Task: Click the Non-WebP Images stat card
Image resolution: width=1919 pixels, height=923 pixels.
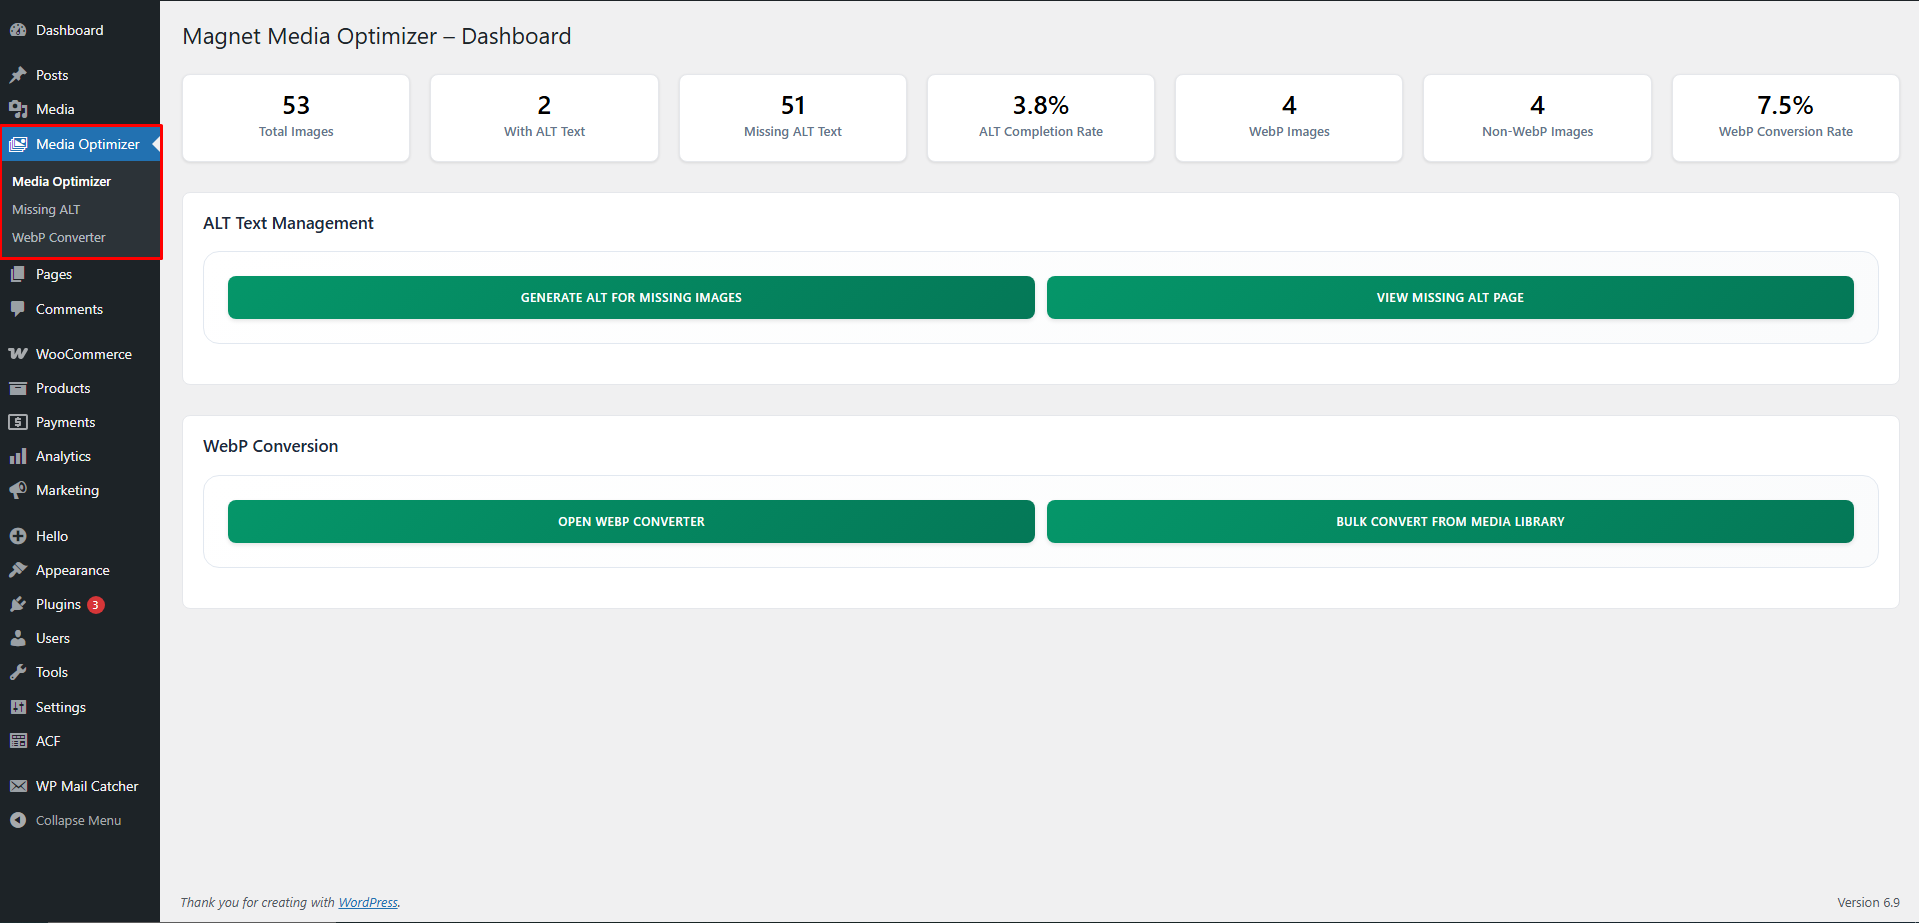Action: coord(1537,118)
